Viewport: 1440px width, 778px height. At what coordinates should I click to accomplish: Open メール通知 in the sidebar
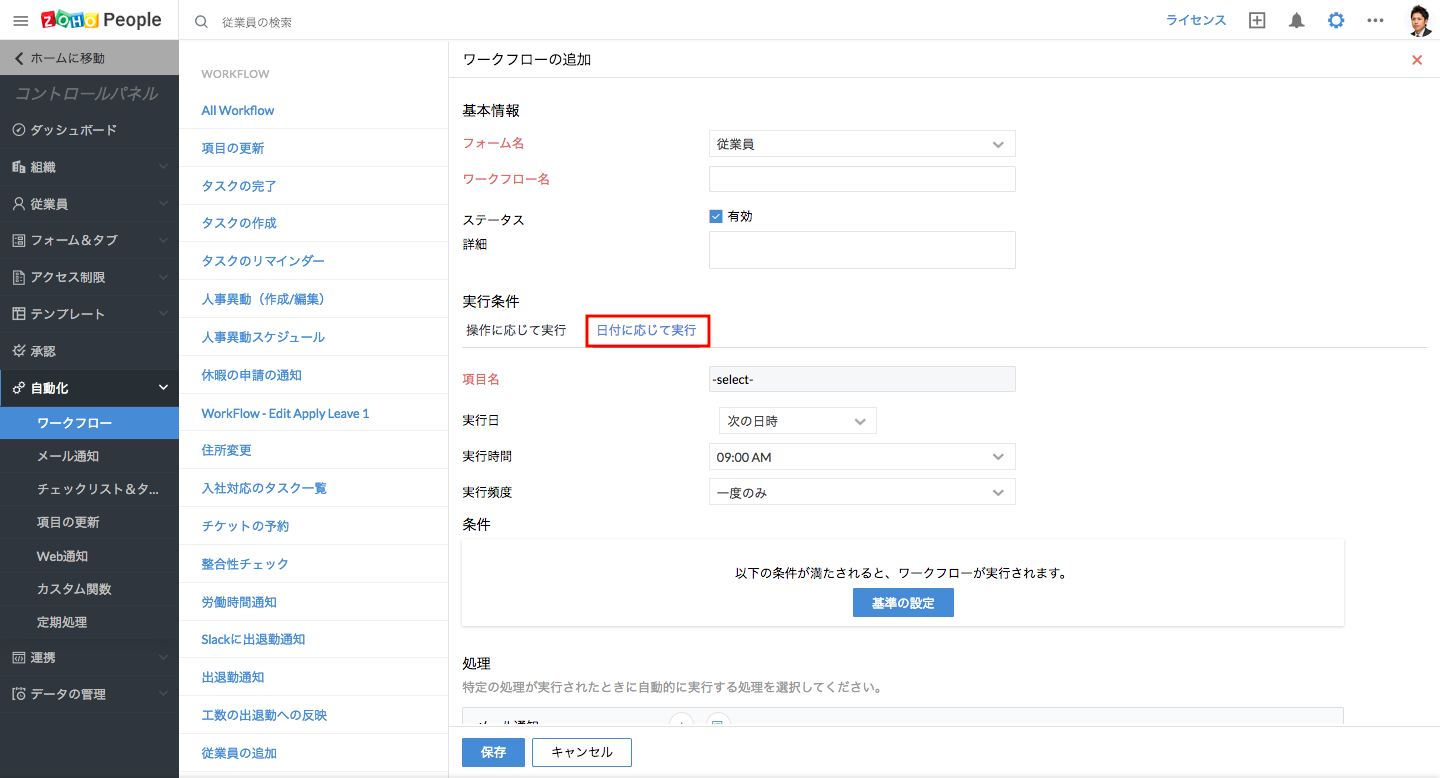(68, 456)
